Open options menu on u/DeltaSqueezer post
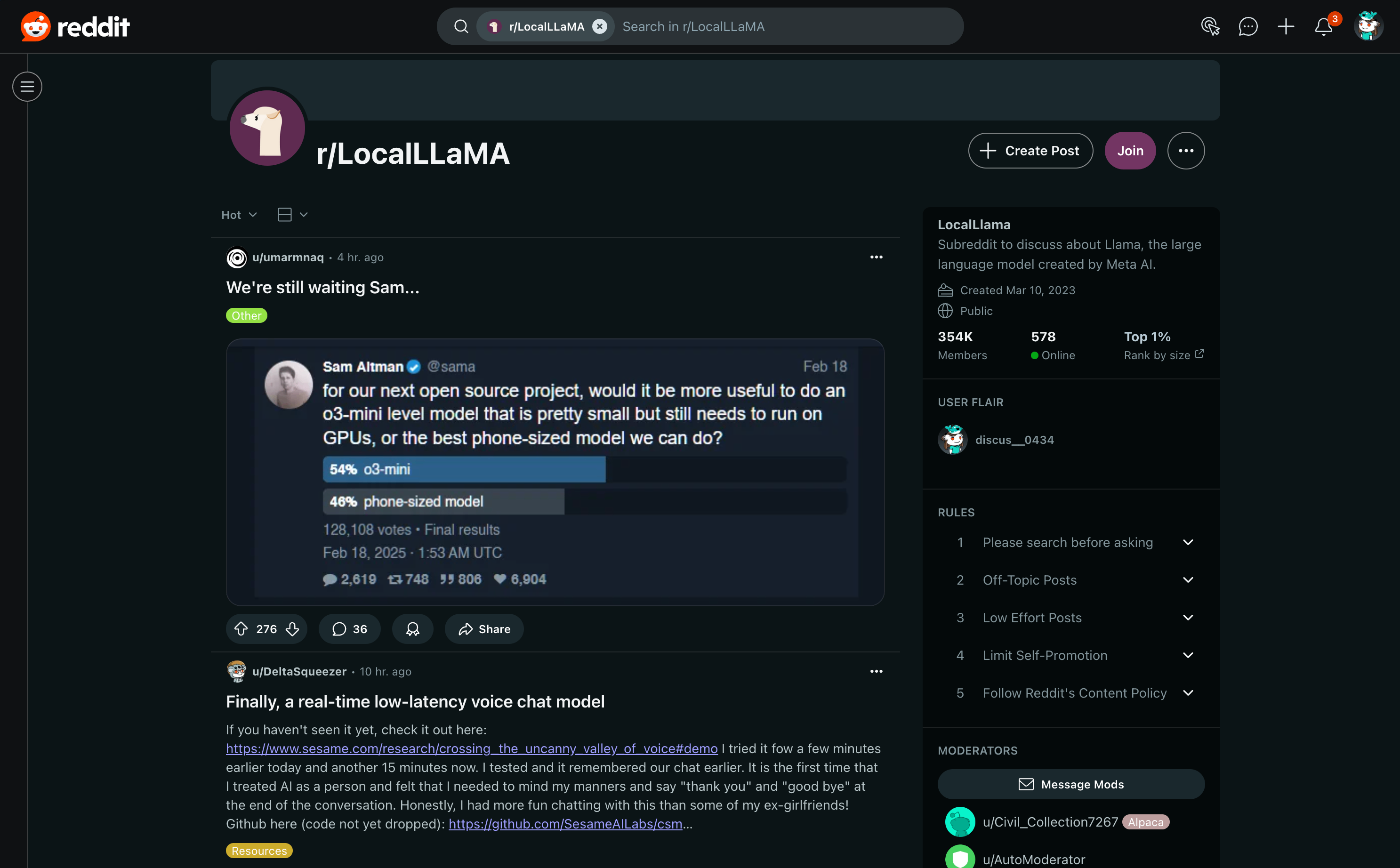This screenshot has width=1400, height=868. (x=876, y=672)
